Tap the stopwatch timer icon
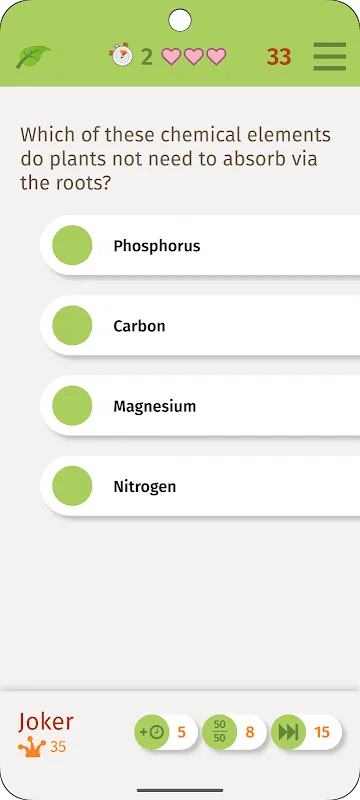 [121, 55]
